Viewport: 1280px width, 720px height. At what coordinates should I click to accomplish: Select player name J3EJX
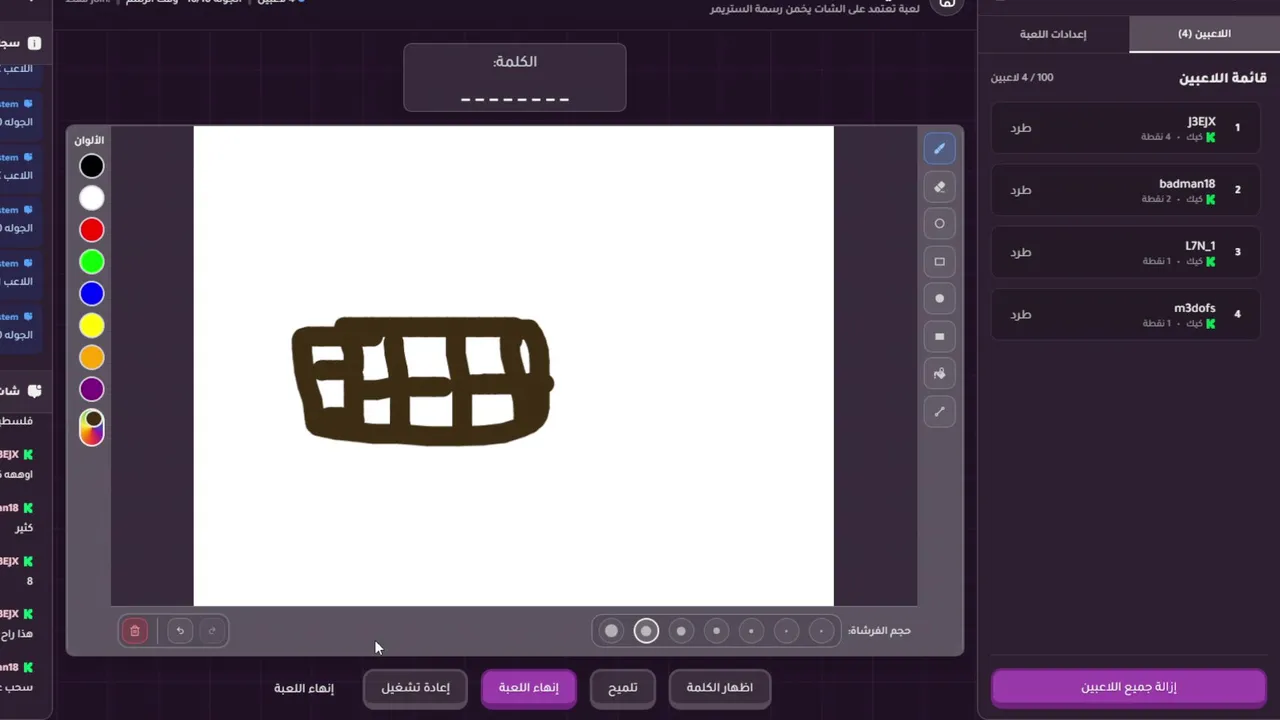tap(1201, 121)
